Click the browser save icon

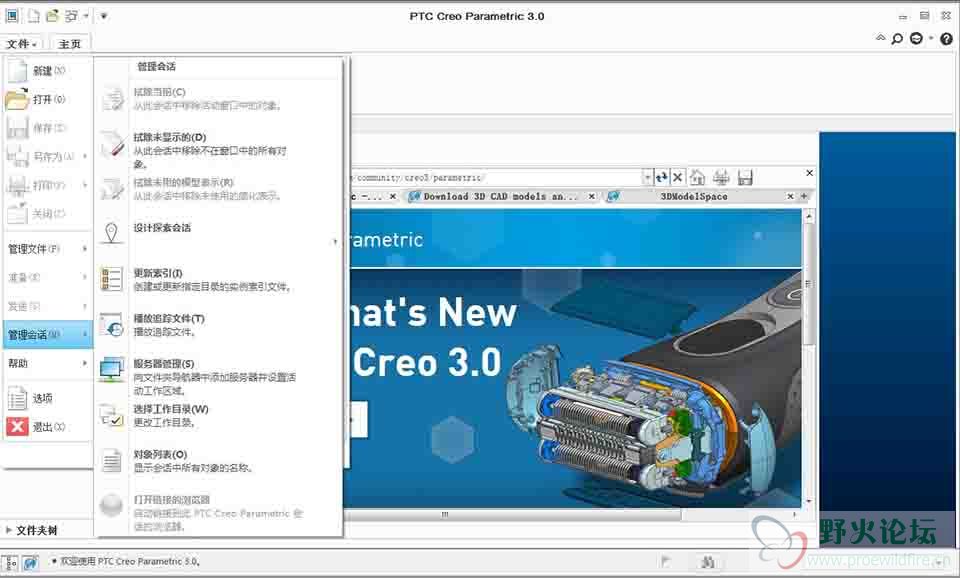tap(745, 178)
